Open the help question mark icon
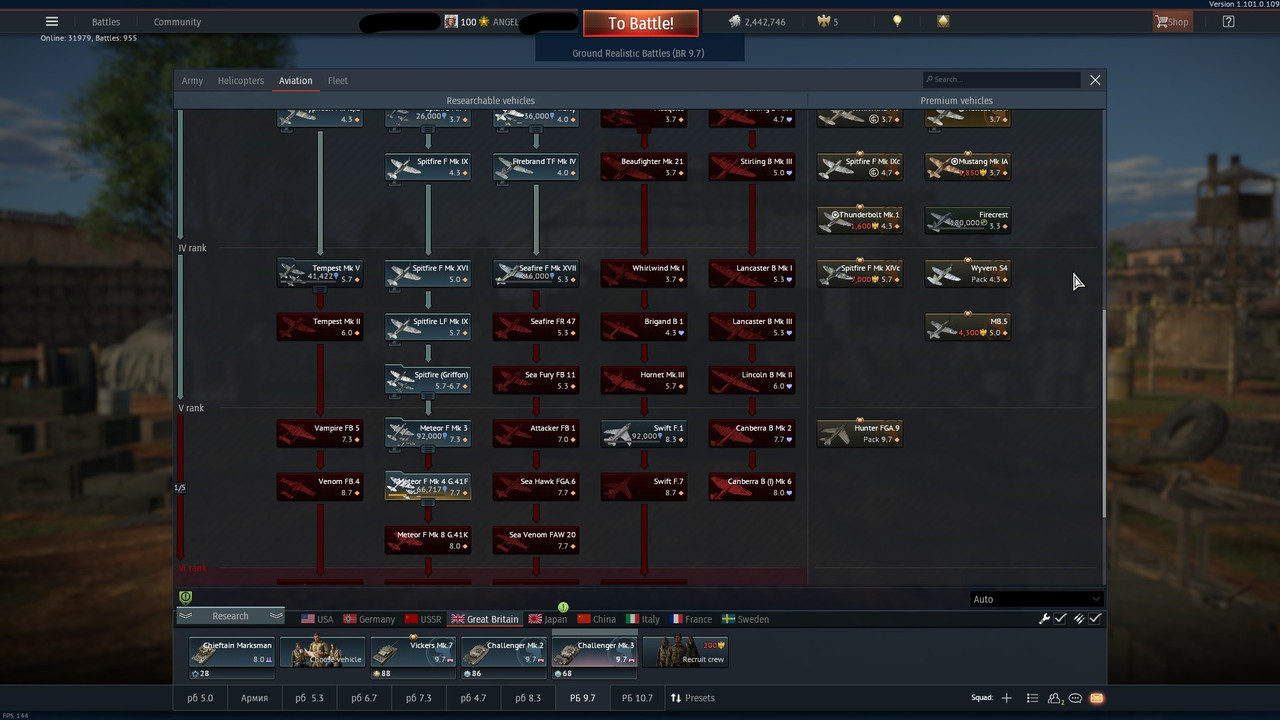Screen dimensions: 1280x720 (1228, 22)
